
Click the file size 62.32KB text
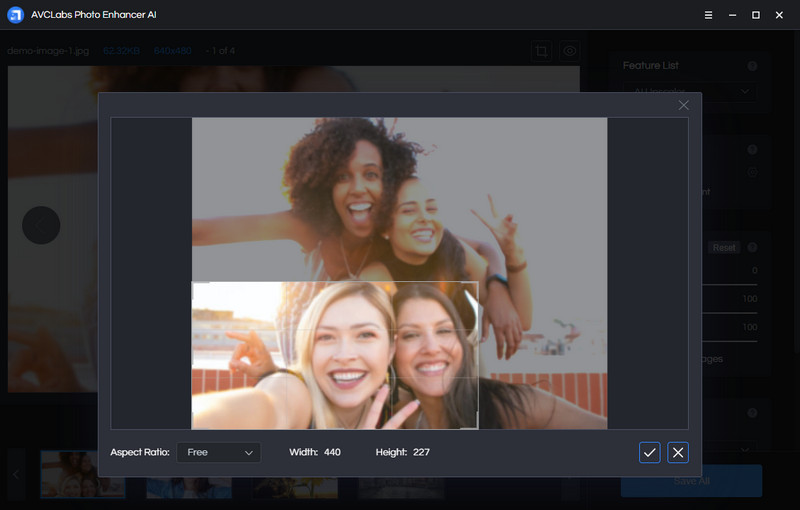[121, 51]
